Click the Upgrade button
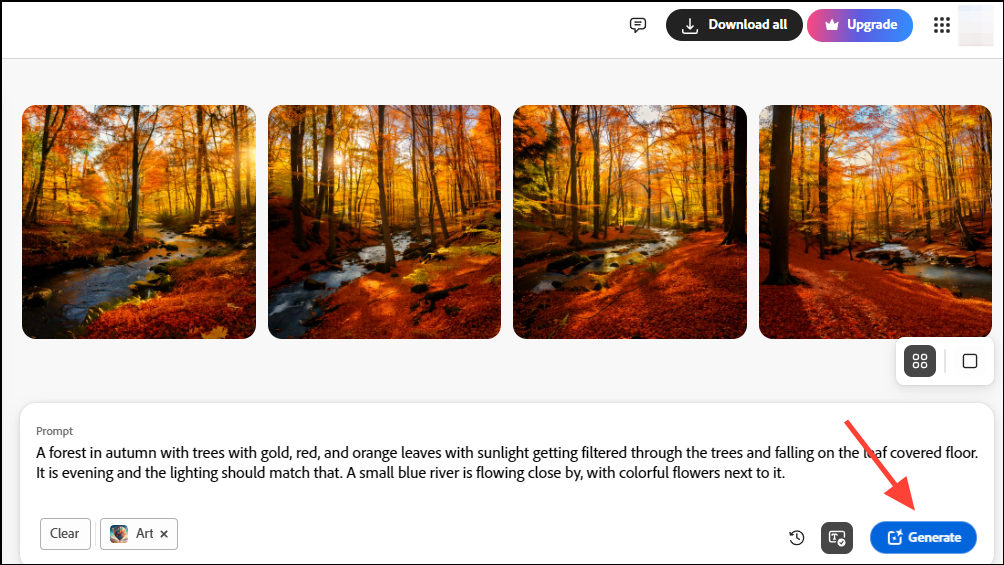This screenshot has height=565, width=1004. click(859, 25)
